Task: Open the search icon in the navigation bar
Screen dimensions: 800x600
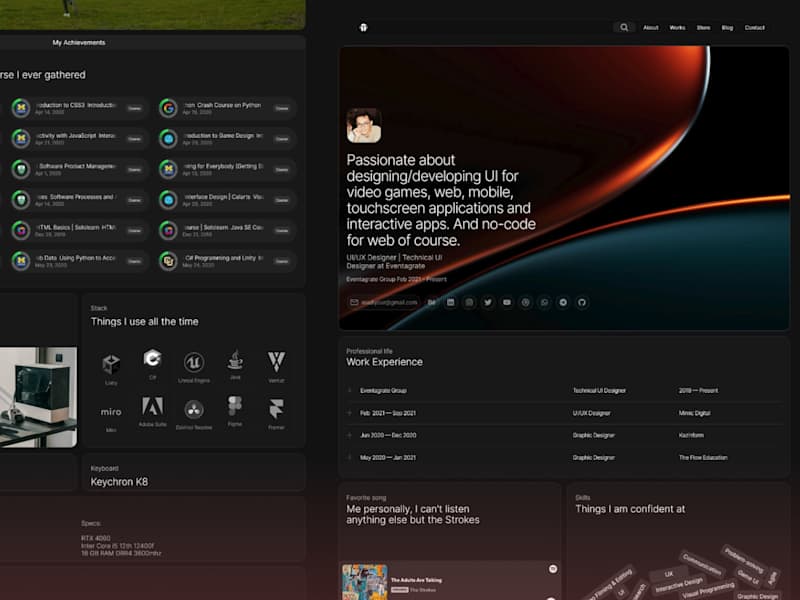Action: coord(624,28)
